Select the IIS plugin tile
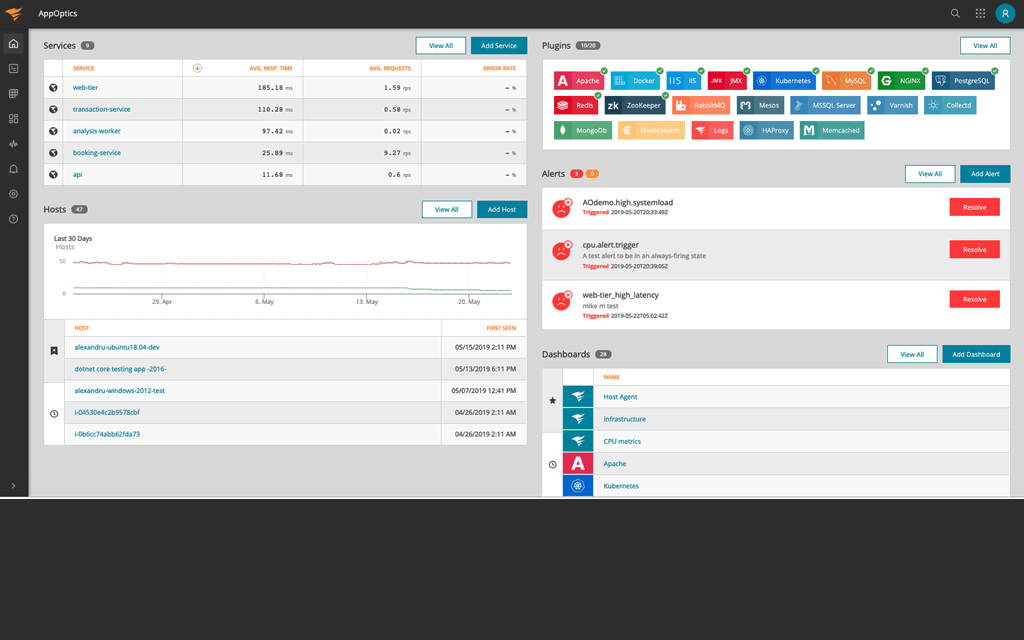Screen dimensions: 1024x640 684,80
